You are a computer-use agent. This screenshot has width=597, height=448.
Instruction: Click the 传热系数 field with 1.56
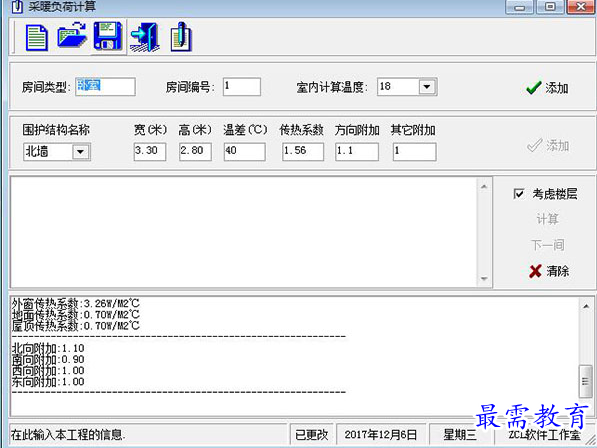click(303, 151)
